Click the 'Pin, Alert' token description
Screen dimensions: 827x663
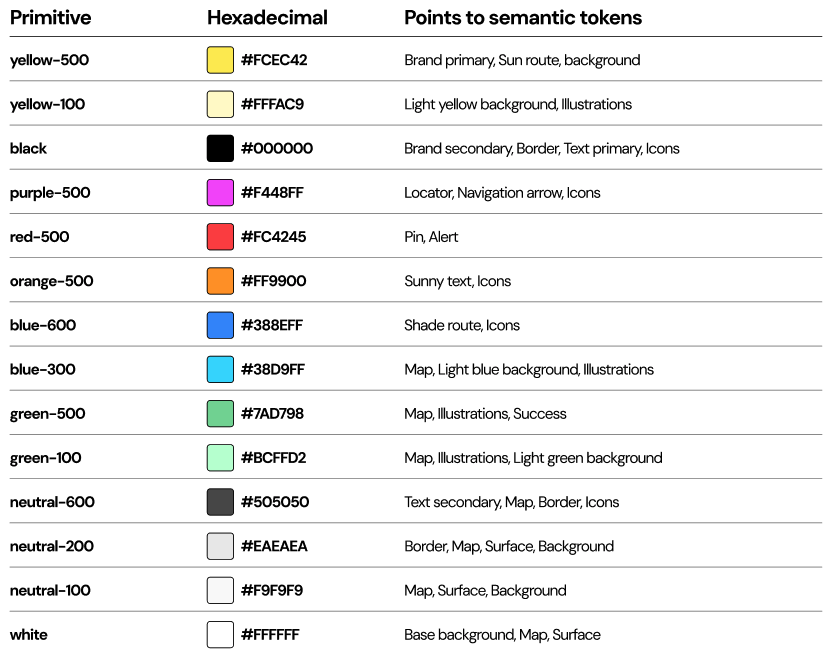point(431,237)
